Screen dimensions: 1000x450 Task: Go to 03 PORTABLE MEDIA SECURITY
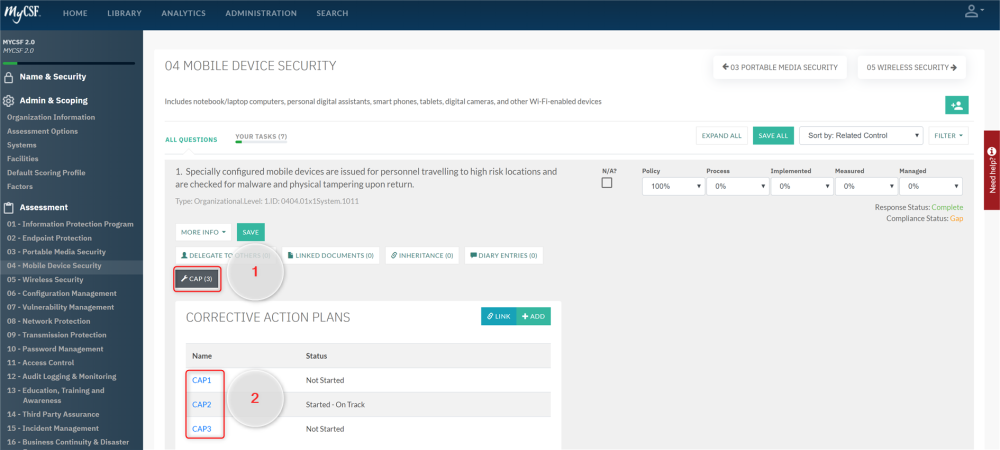pyautogui.click(x=780, y=67)
